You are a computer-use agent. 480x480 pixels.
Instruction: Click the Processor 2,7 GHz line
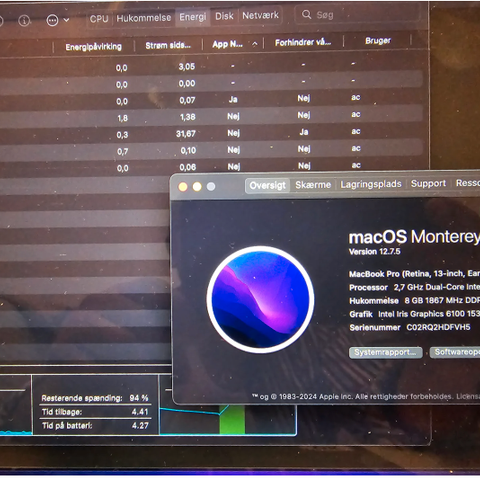414,287
